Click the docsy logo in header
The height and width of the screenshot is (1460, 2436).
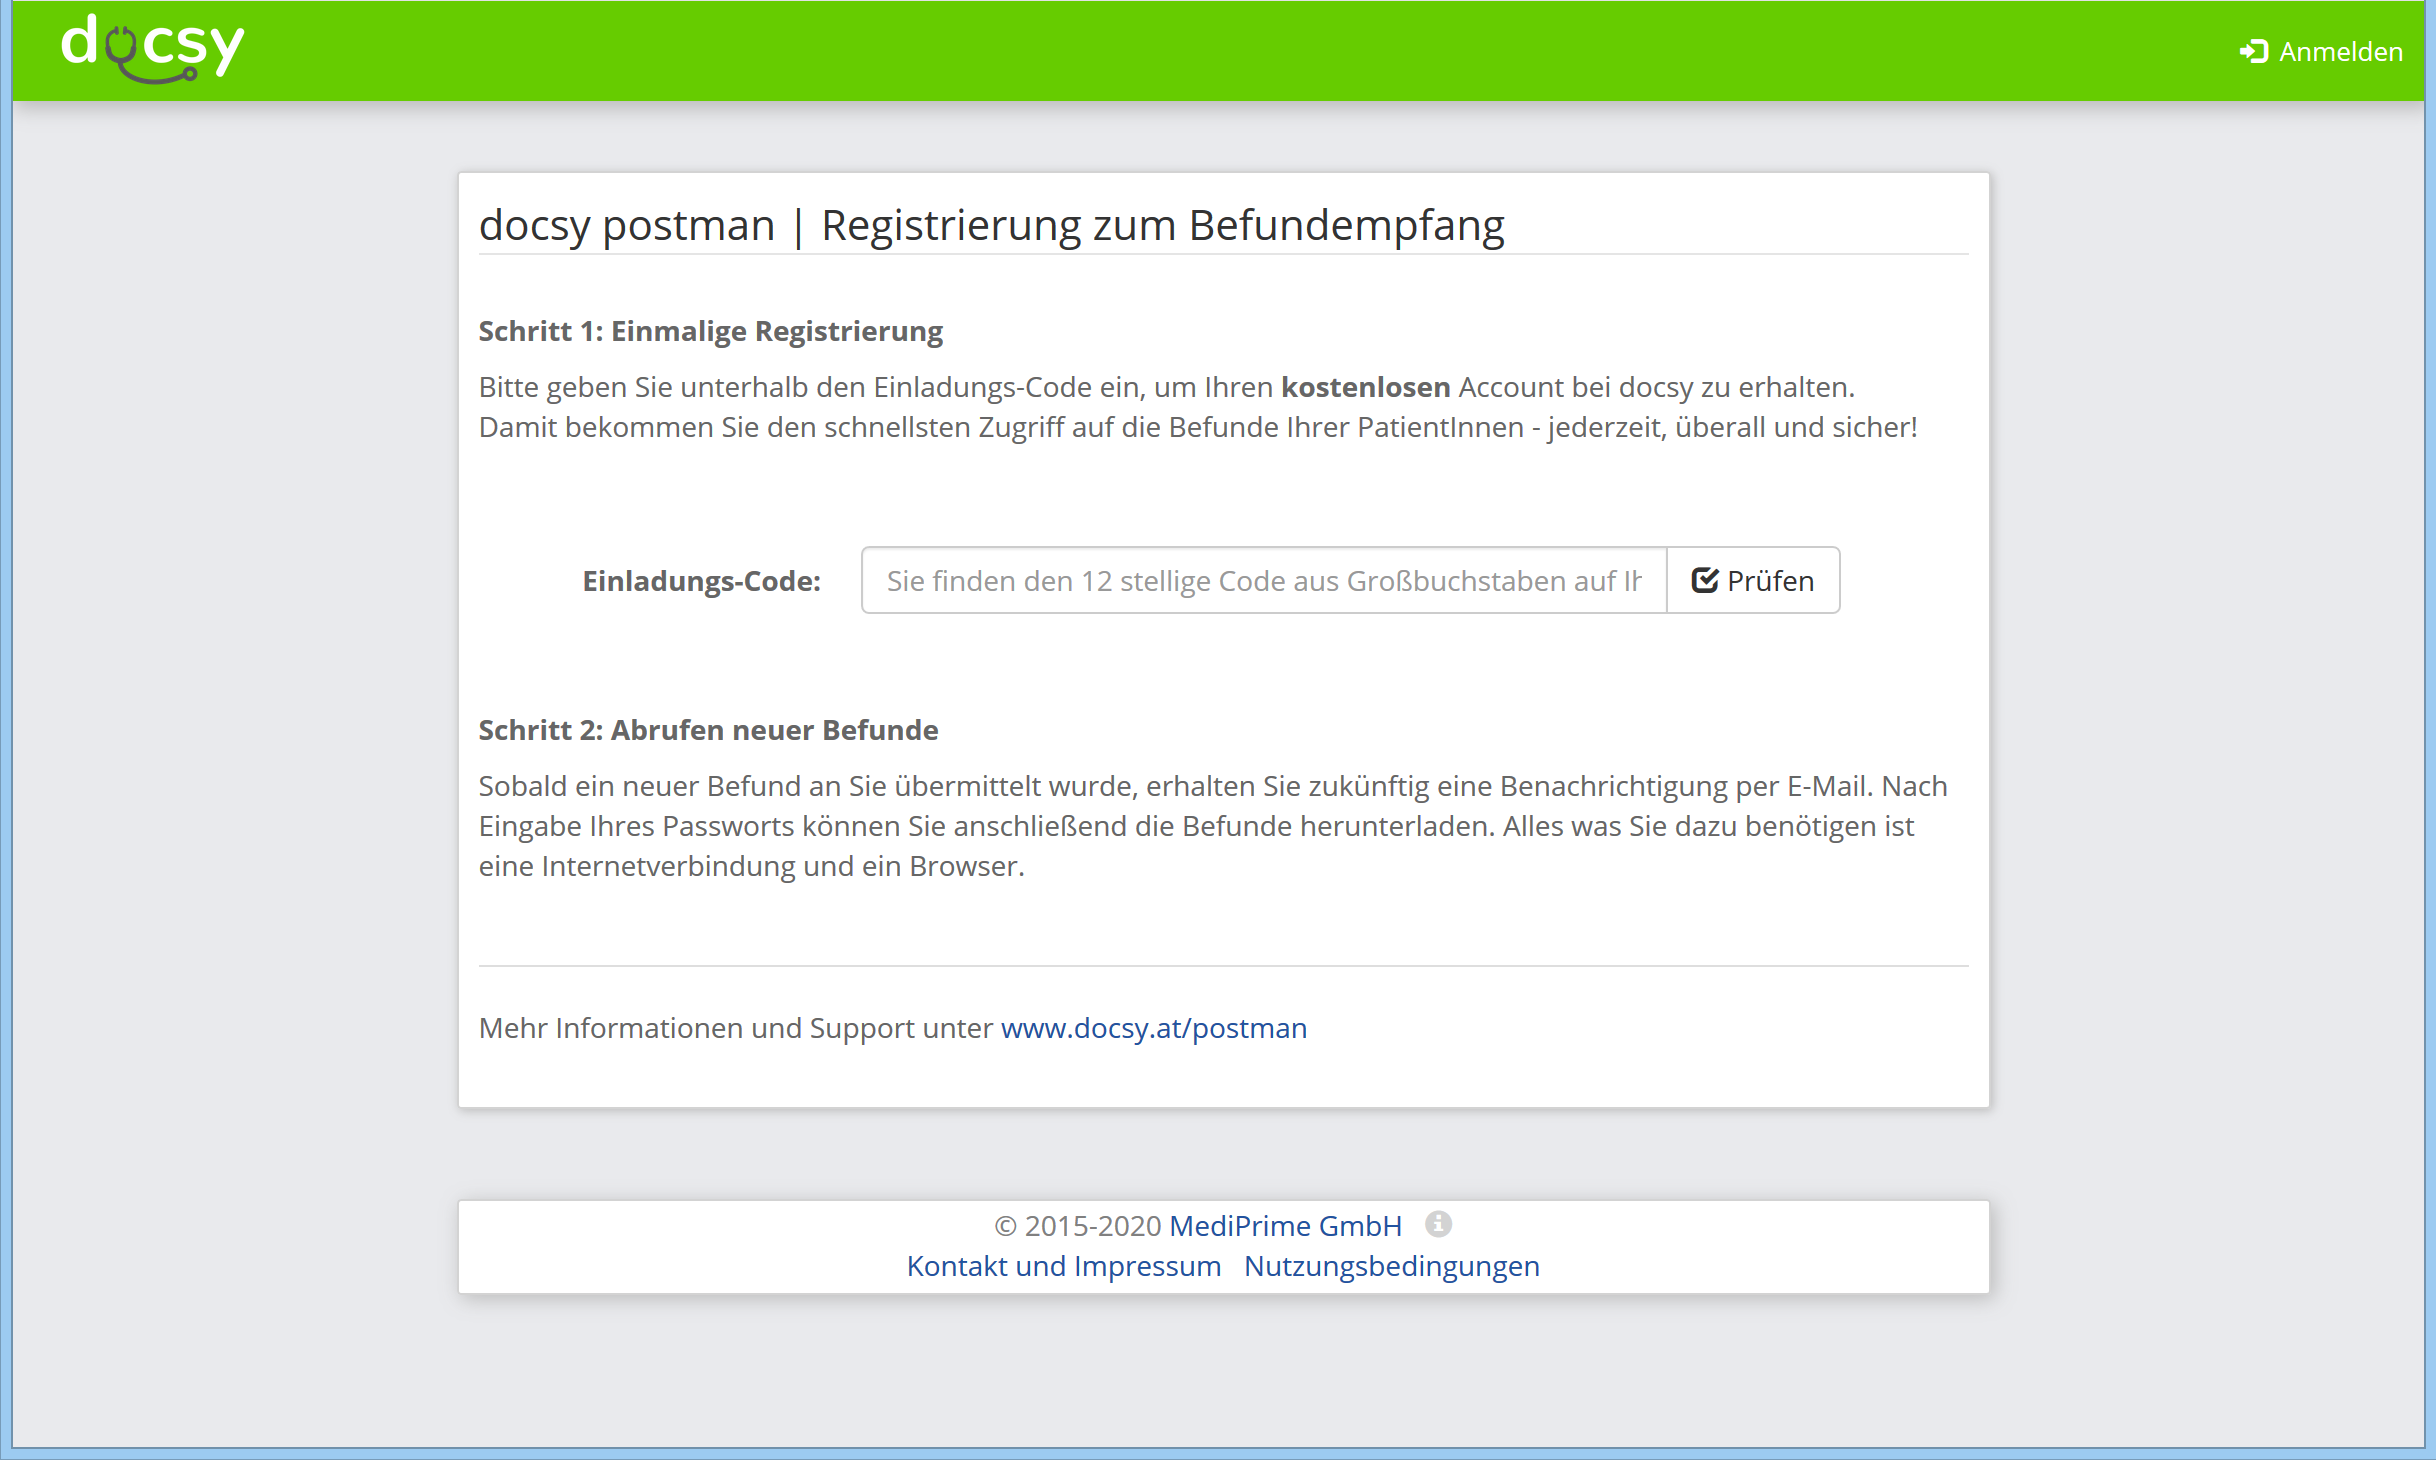pos(152,48)
